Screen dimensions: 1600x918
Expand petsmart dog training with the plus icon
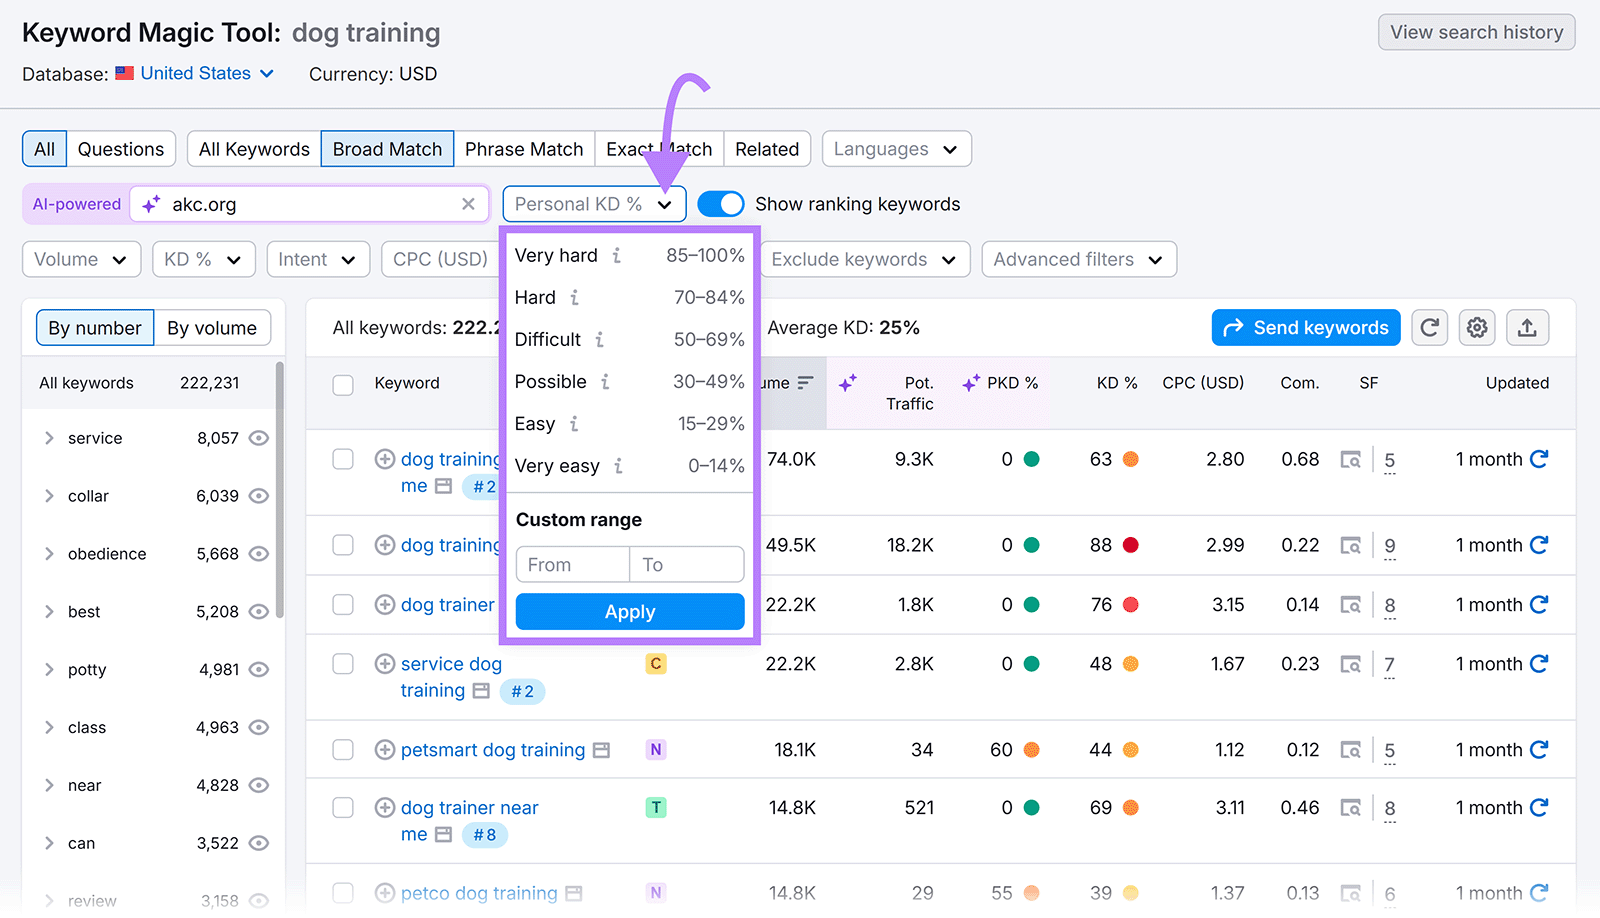[384, 749]
